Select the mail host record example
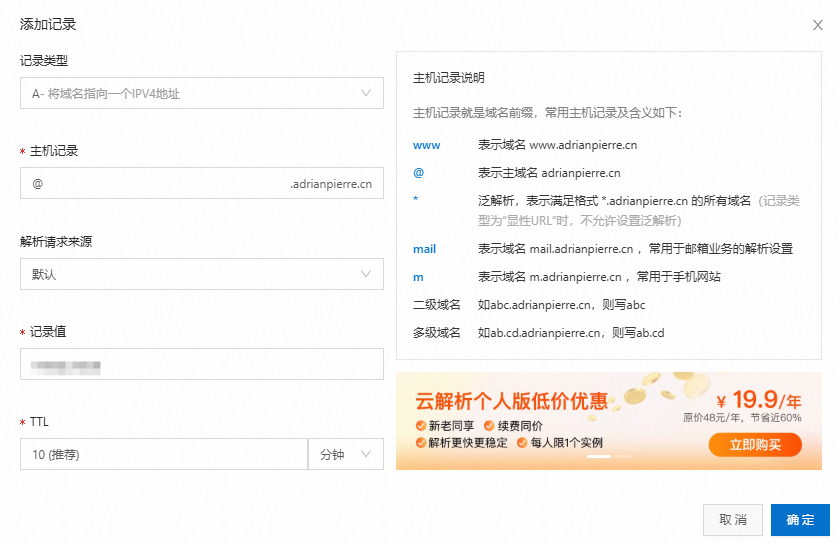 [424, 249]
